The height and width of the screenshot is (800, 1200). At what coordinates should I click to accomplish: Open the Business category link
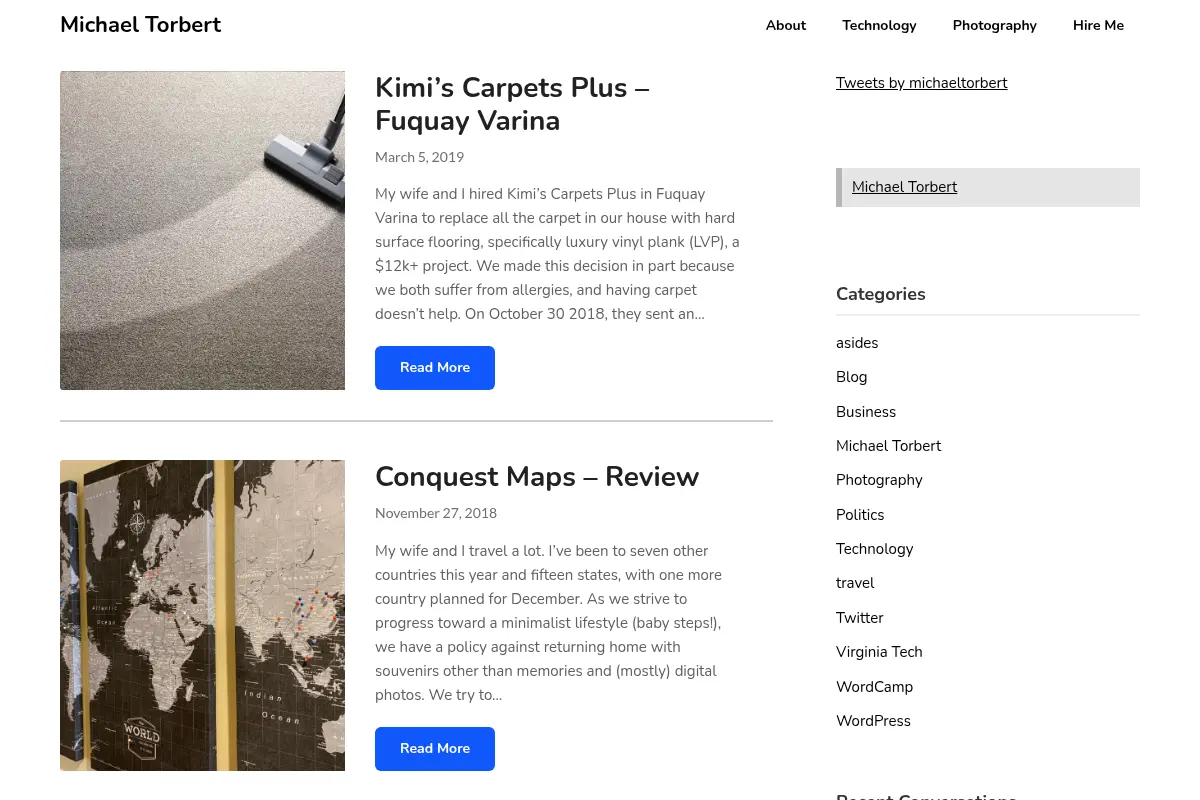pos(866,412)
